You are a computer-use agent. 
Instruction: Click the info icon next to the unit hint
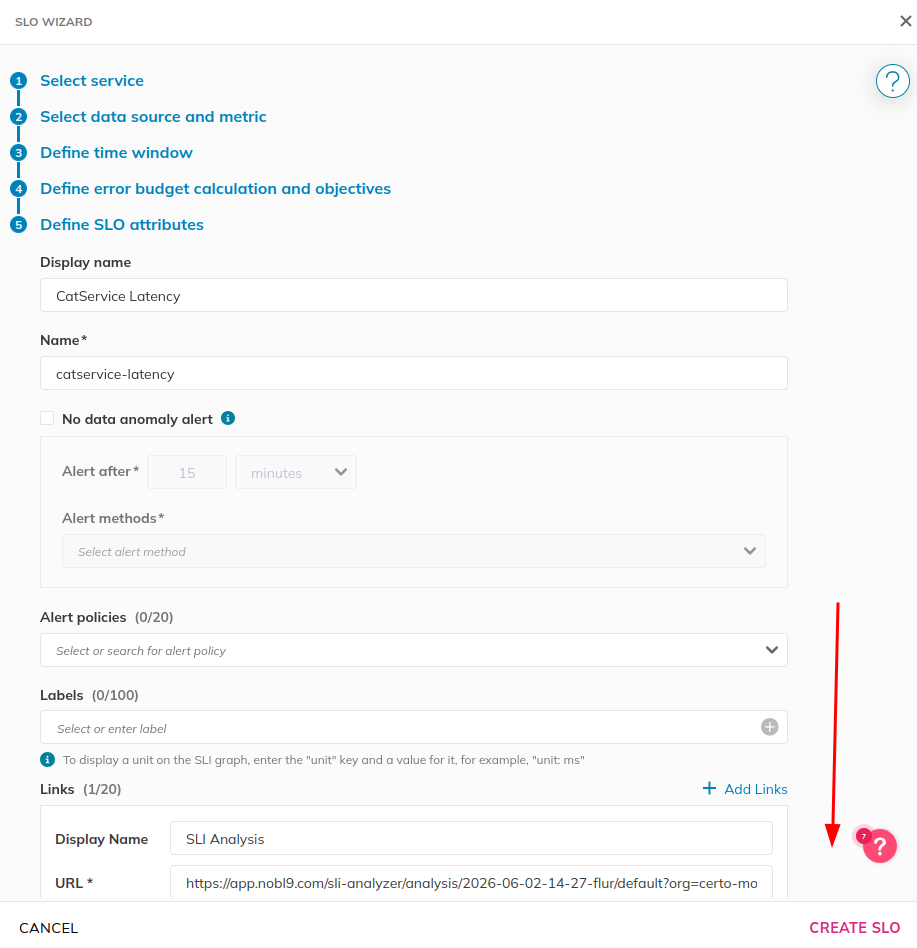pos(47,759)
